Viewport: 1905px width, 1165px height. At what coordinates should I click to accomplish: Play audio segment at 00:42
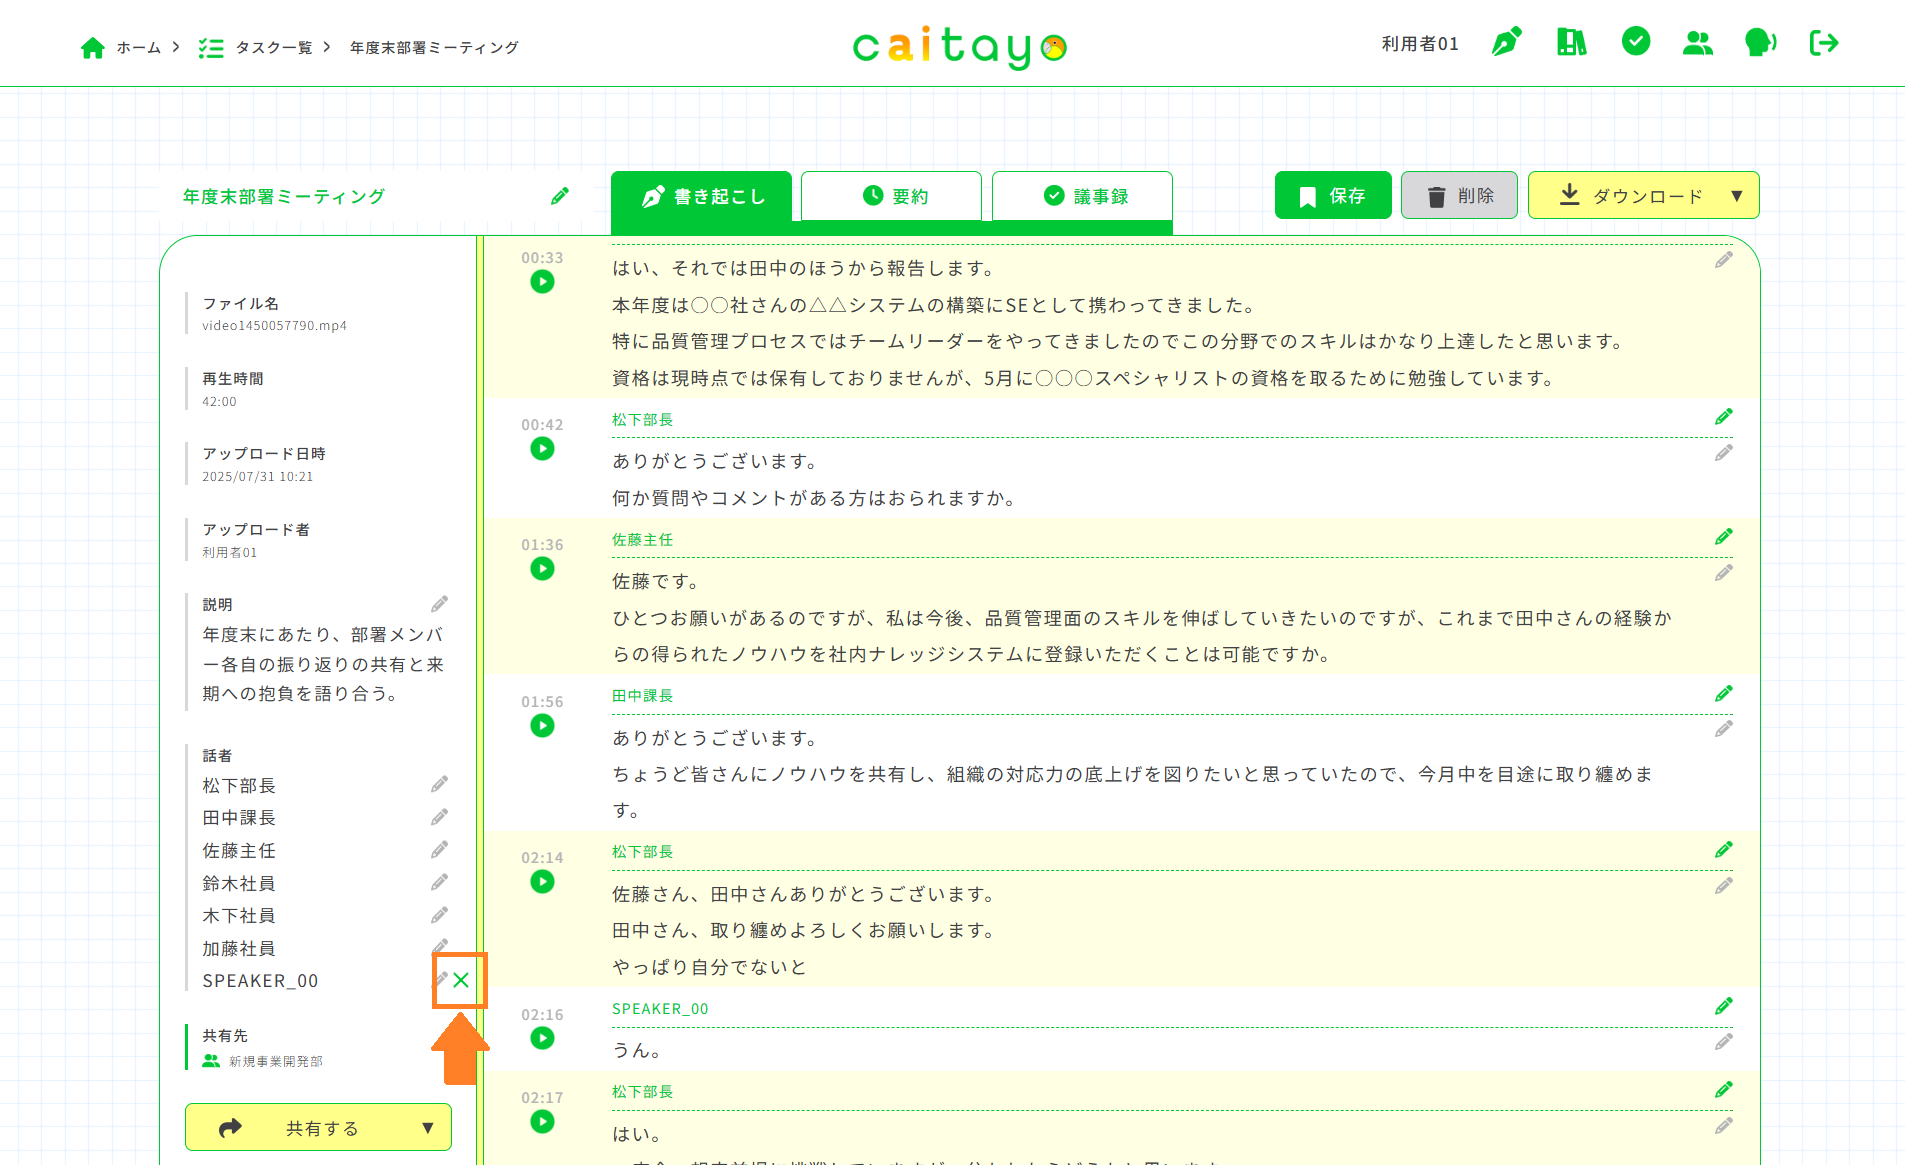542,449
